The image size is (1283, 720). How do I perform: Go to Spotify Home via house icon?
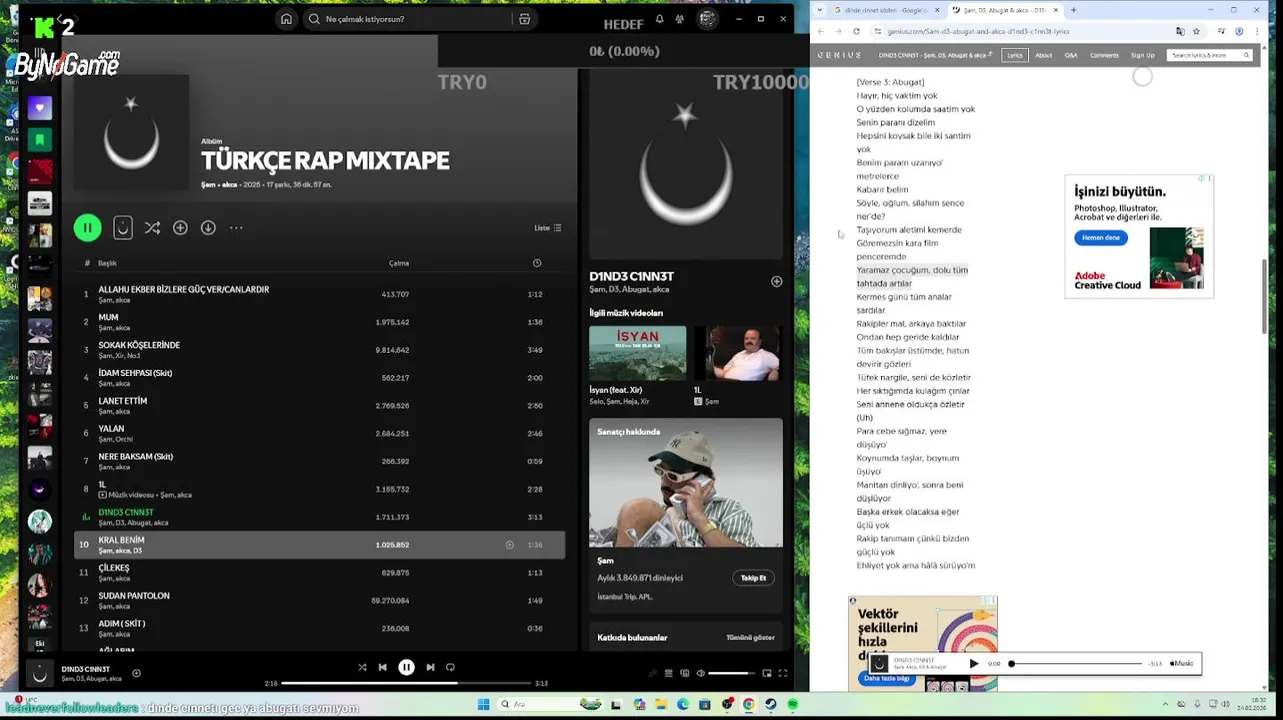tap(286, 19)
